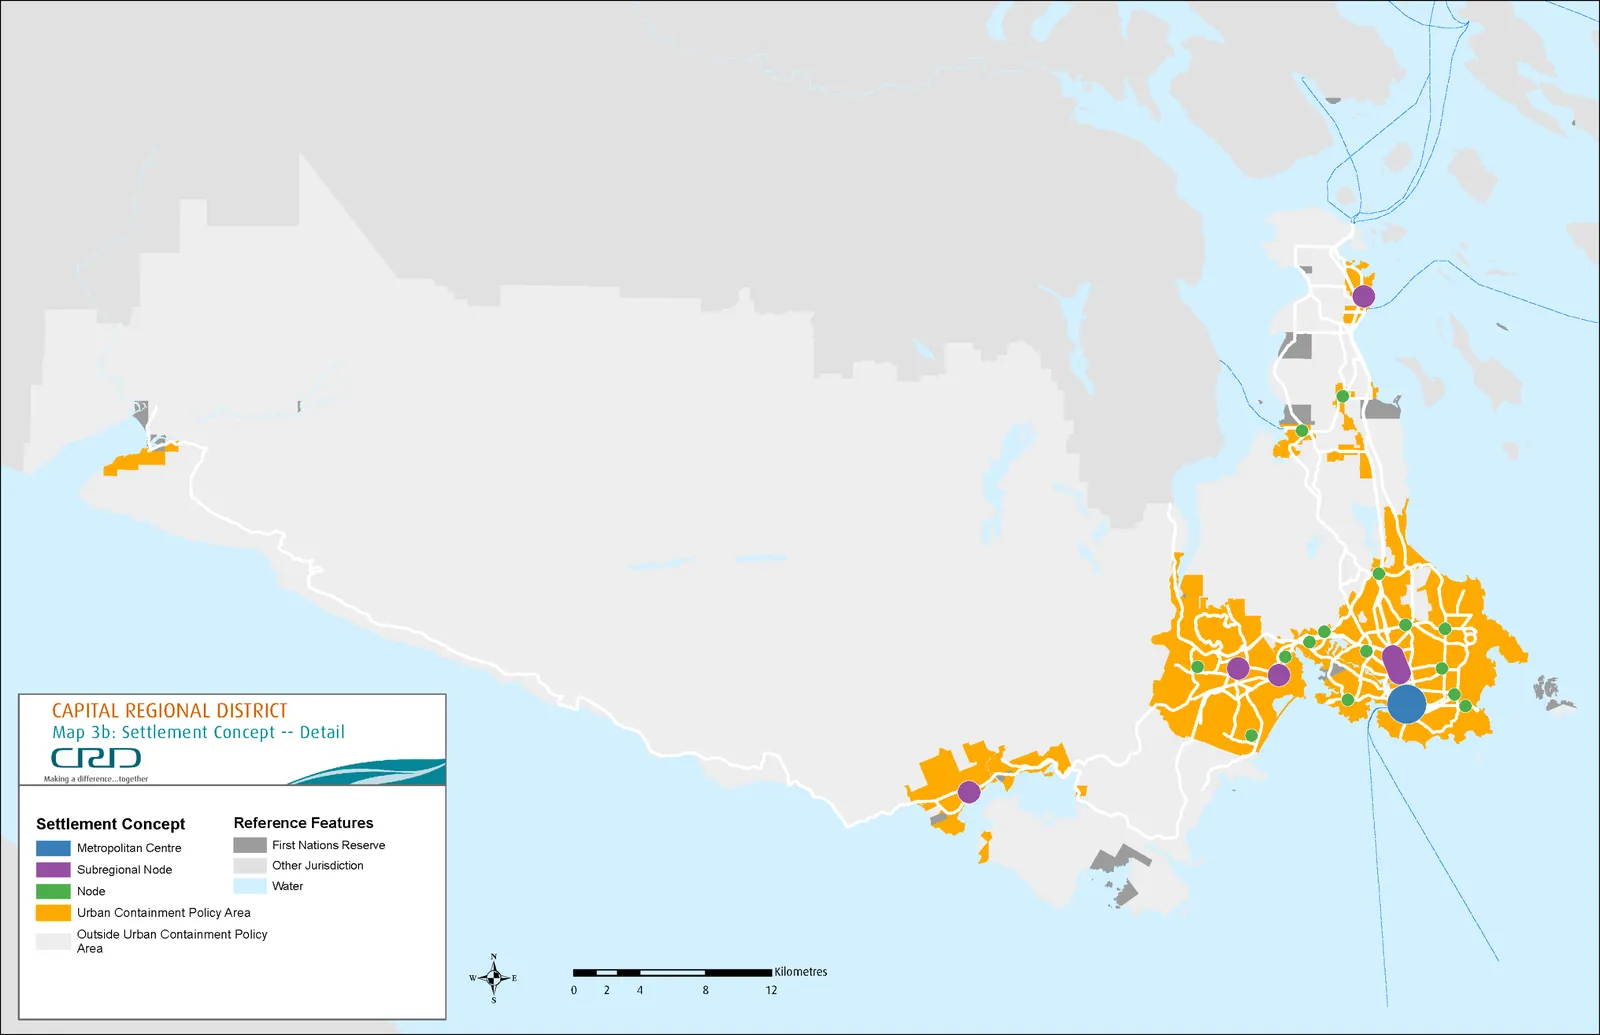The image size is (1600, 1035).
Task: Click the 'Urban Containment Policy Area' legend label
Action: (x=164, y=913)
